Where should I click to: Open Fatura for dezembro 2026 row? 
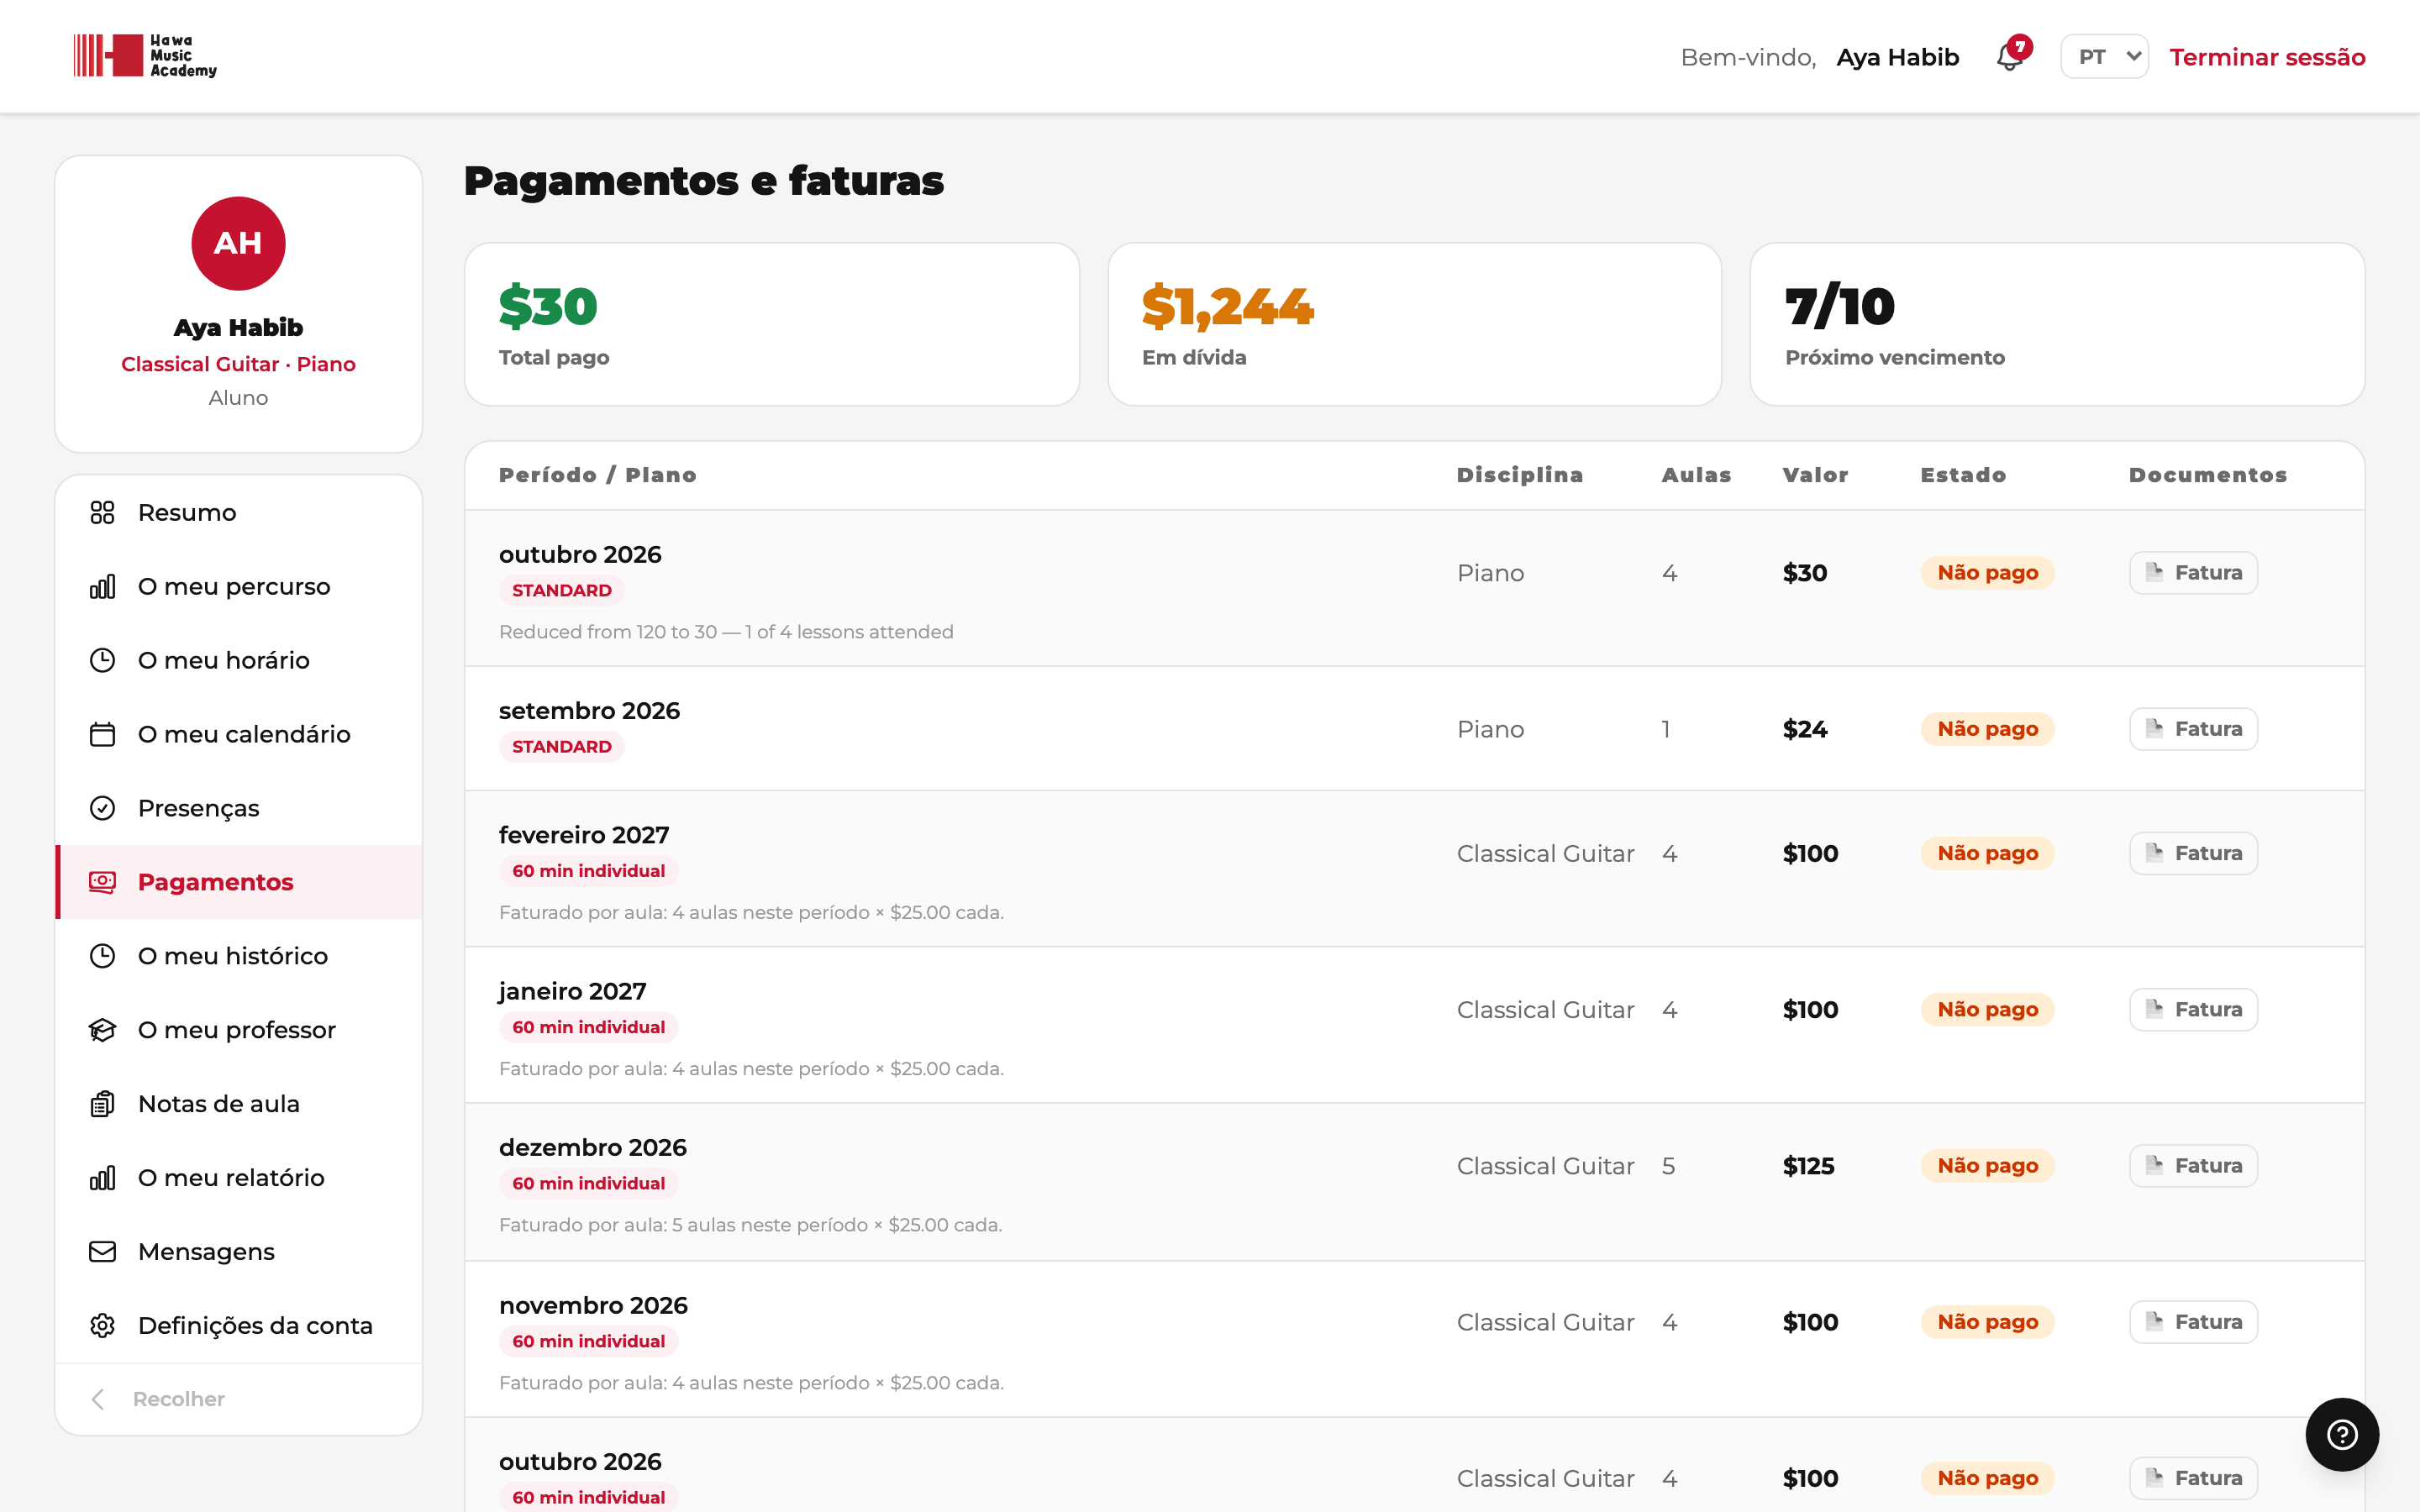pyautogui.click(x=2193, y=1166)
